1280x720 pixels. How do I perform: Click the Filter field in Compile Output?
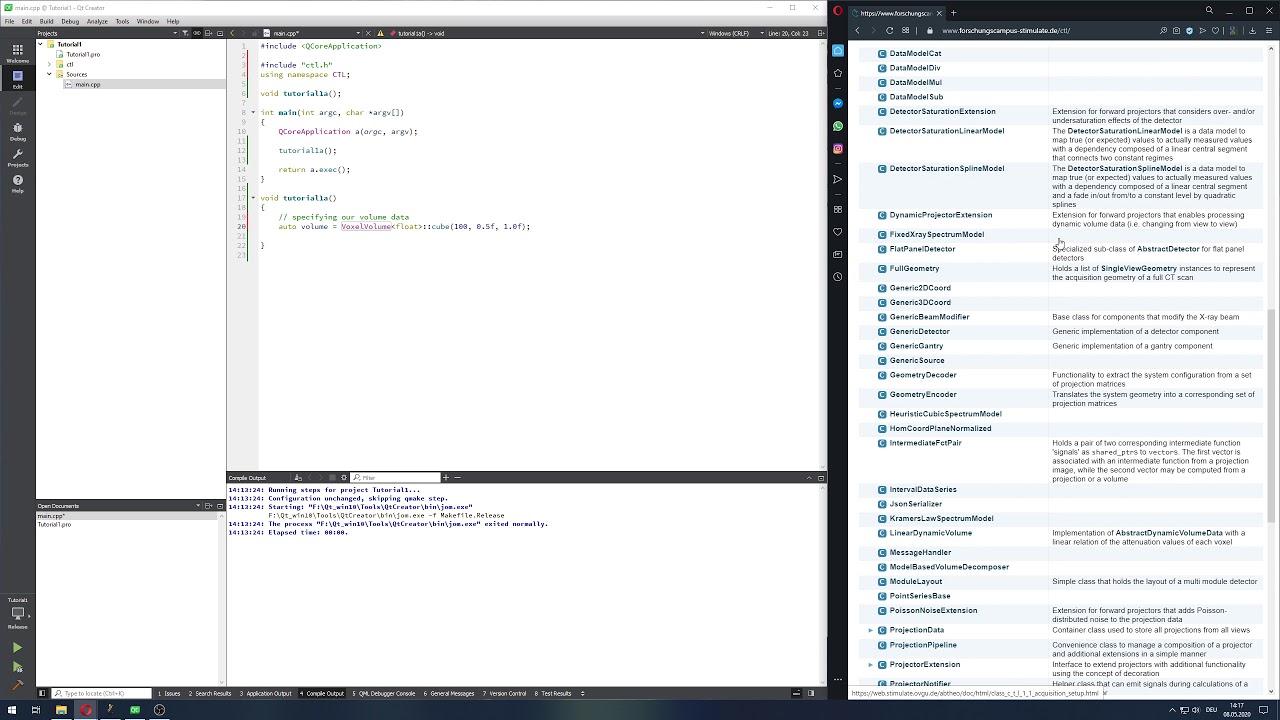(x=395, y=478)
